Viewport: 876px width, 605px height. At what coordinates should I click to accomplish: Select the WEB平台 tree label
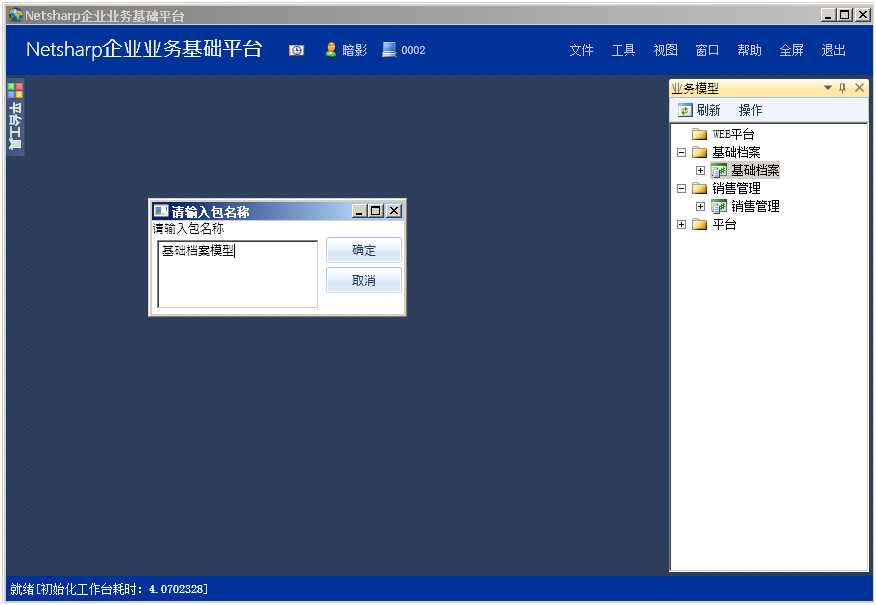pos(733,134)
